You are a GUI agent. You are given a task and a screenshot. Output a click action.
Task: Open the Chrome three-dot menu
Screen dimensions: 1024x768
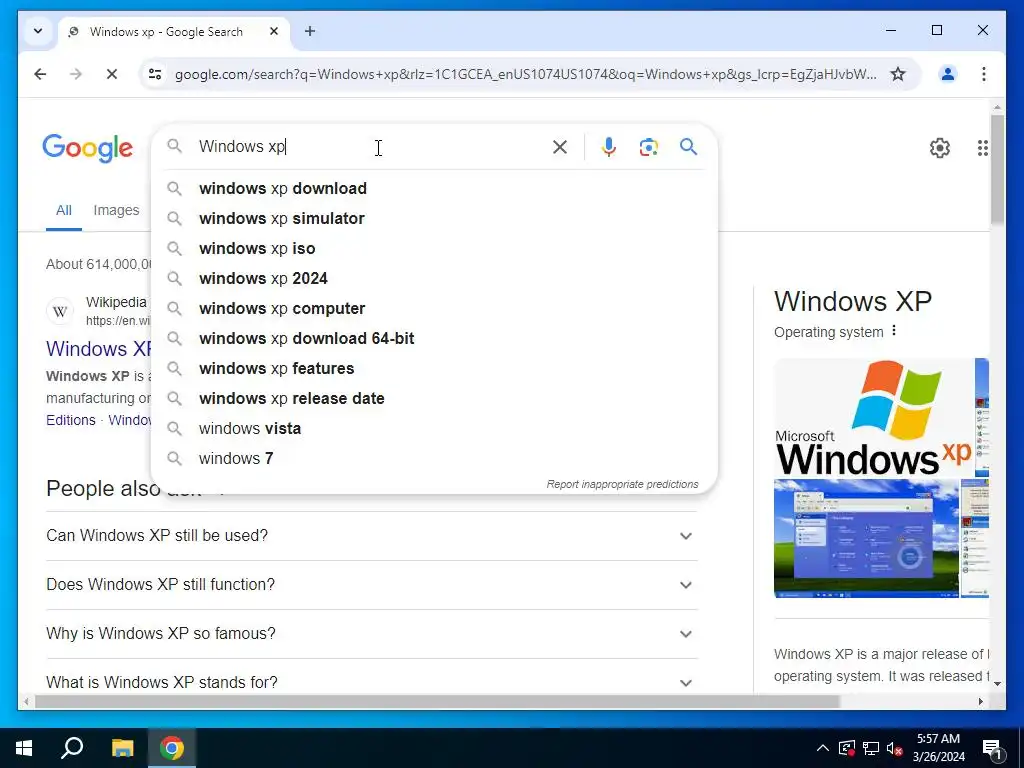click(x=984, y=74)
